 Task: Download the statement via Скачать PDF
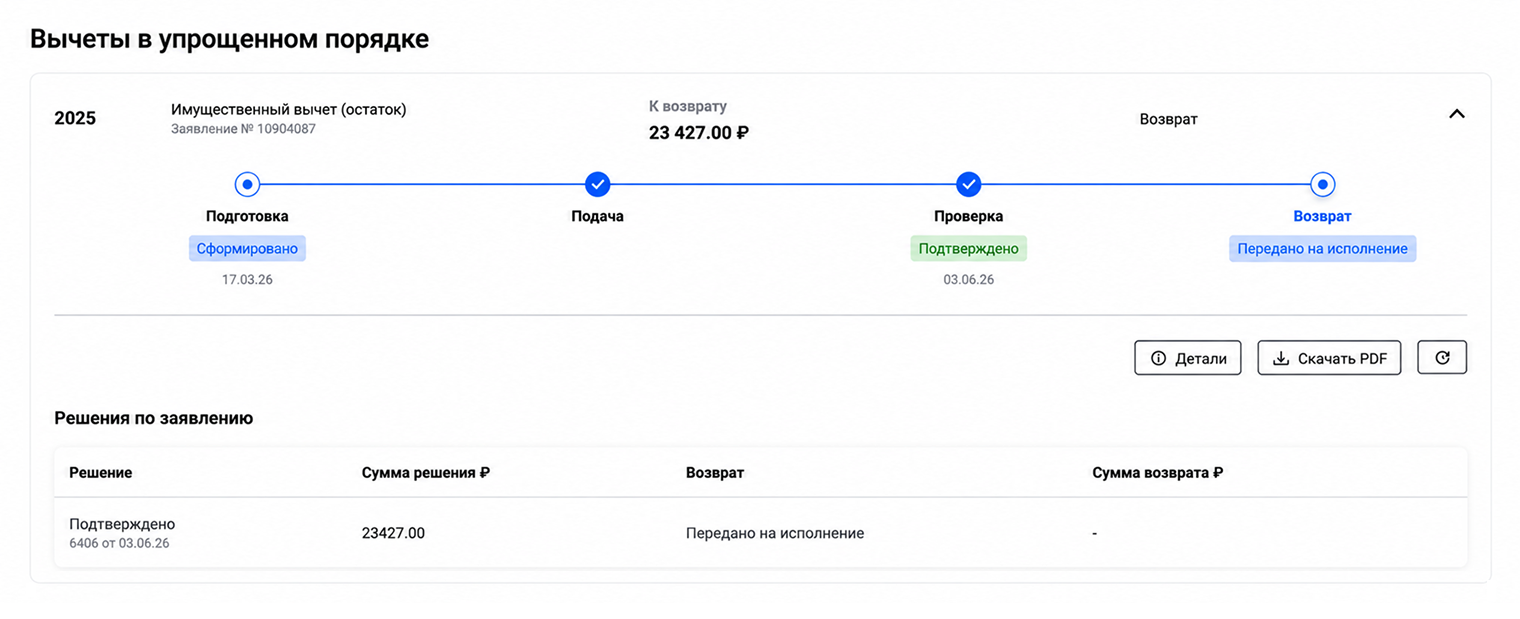tap(1329, 358)
